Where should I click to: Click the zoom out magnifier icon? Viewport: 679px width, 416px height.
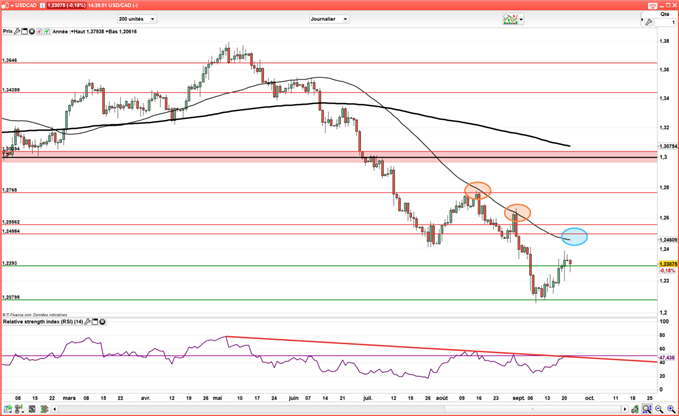pos(659,409)
